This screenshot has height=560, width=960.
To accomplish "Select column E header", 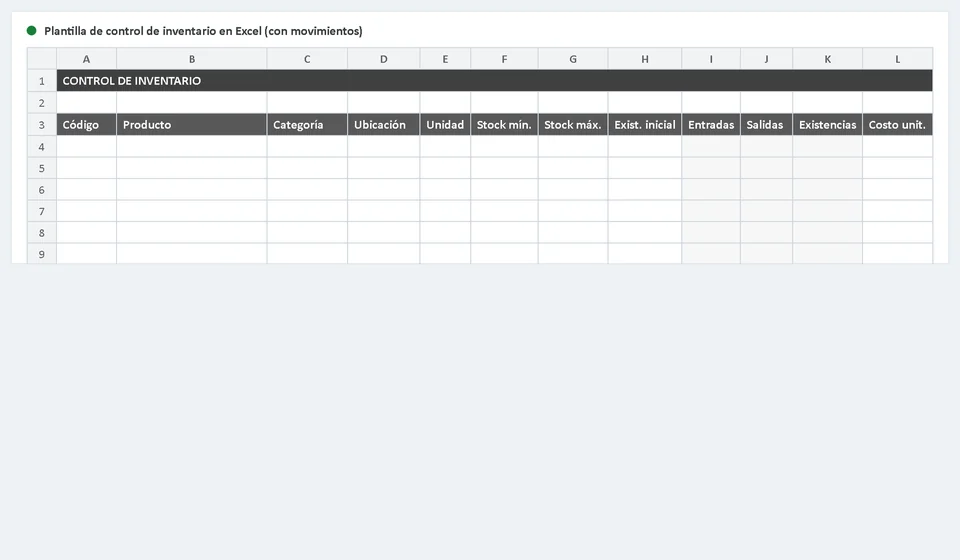I will (445, 59).
